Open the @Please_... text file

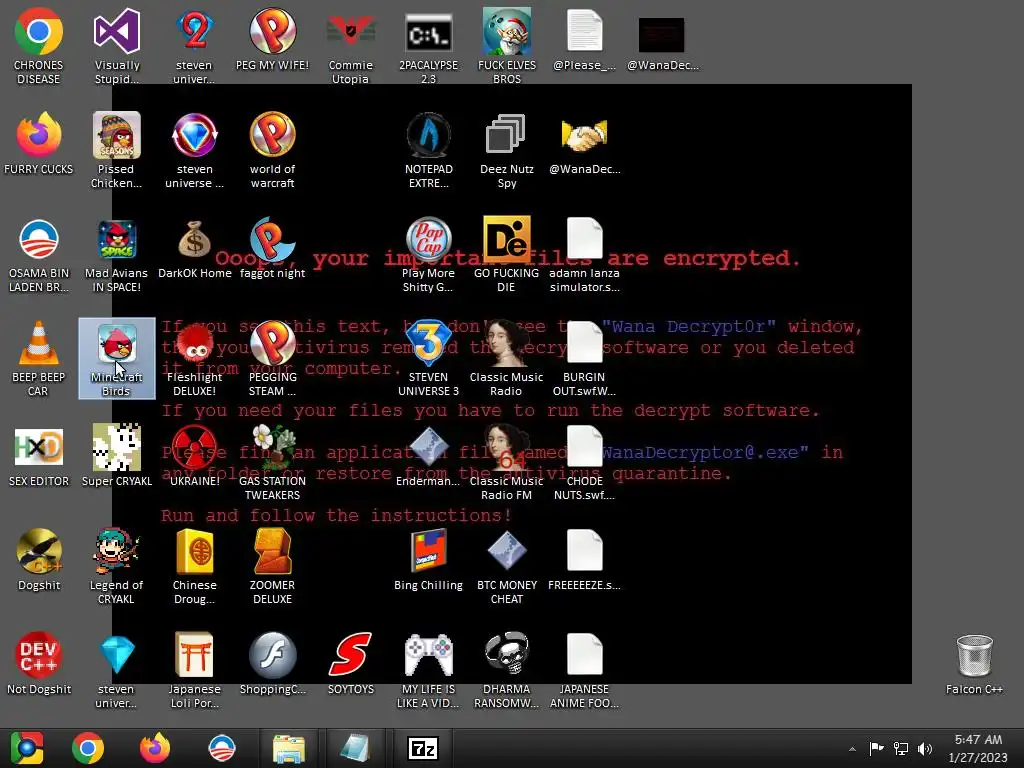584,31
